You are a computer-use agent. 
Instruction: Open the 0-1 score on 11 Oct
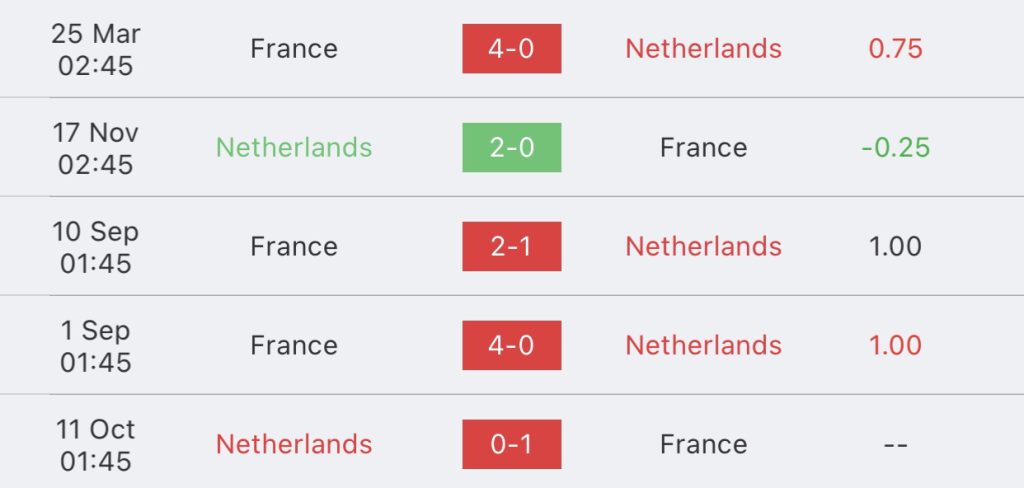(x=511, y=444)
